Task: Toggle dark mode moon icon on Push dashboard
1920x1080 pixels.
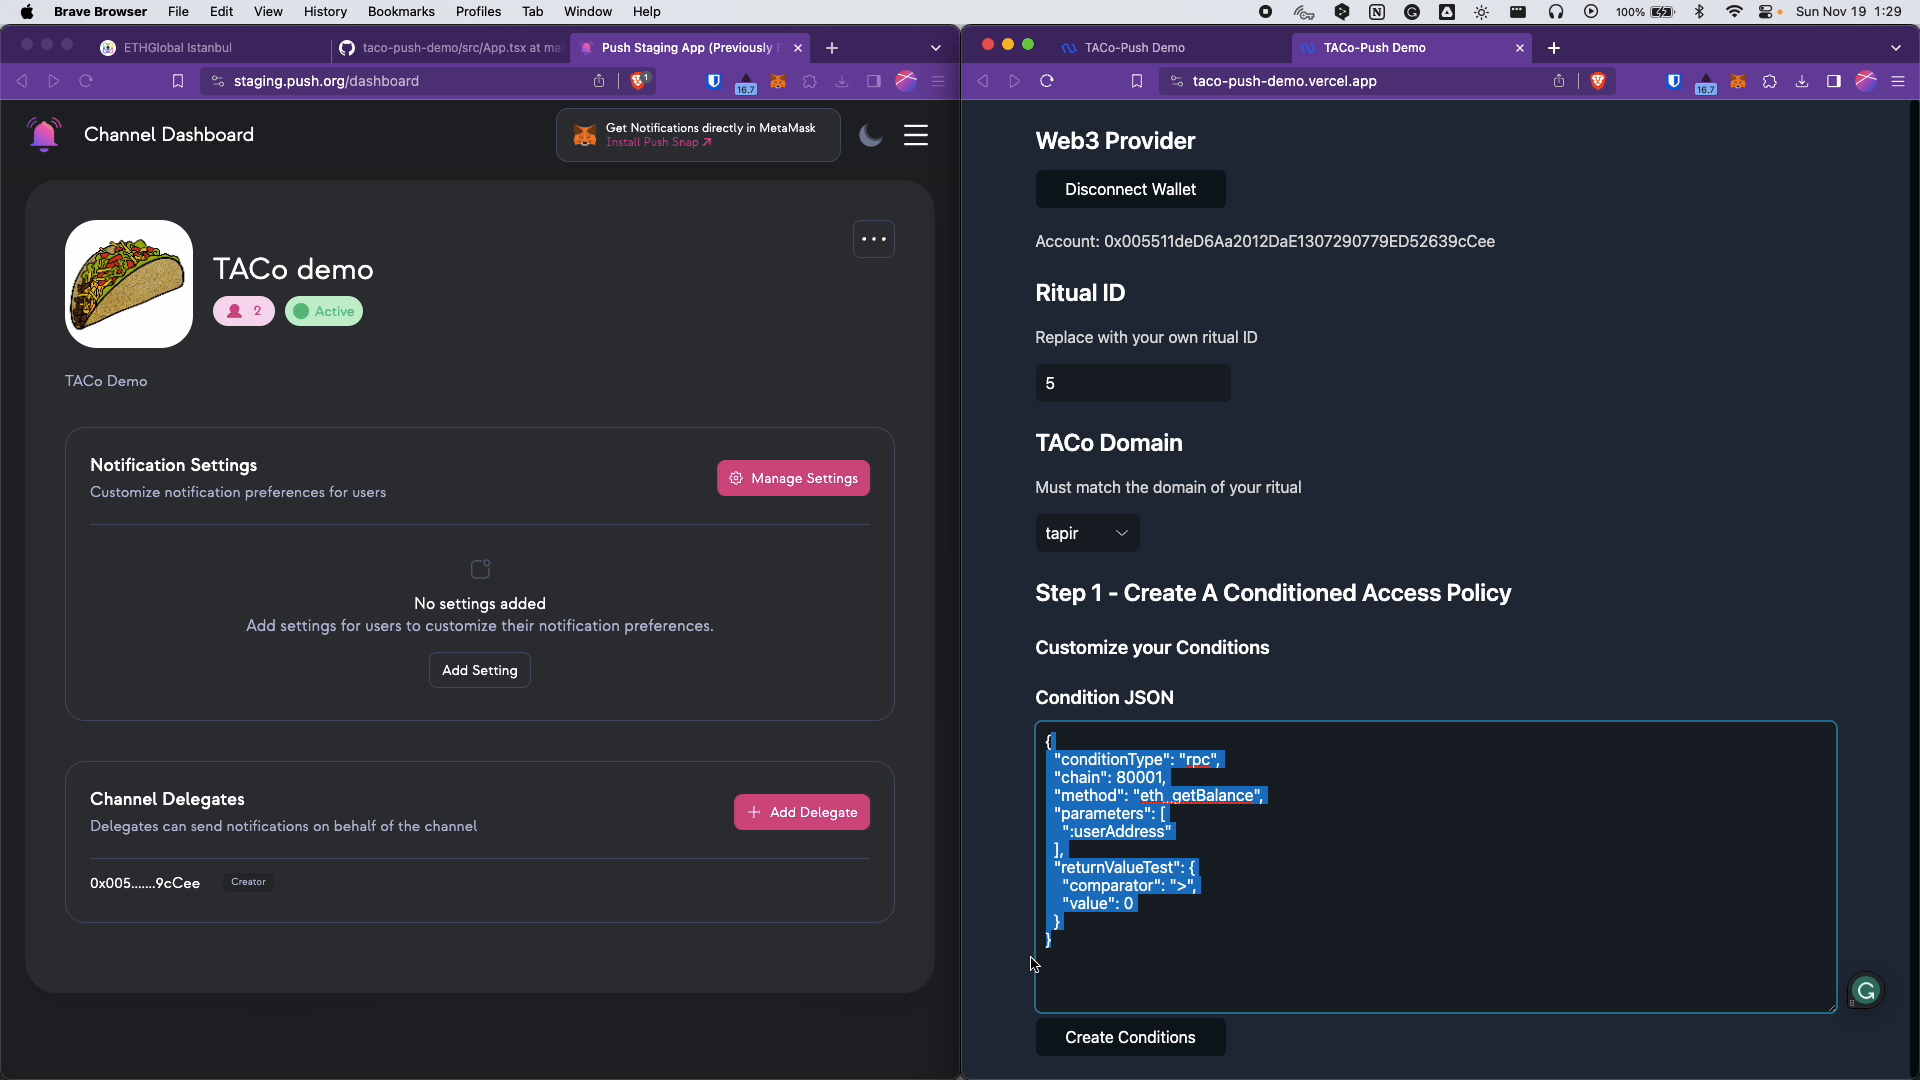Action: (x=871, y=135)
